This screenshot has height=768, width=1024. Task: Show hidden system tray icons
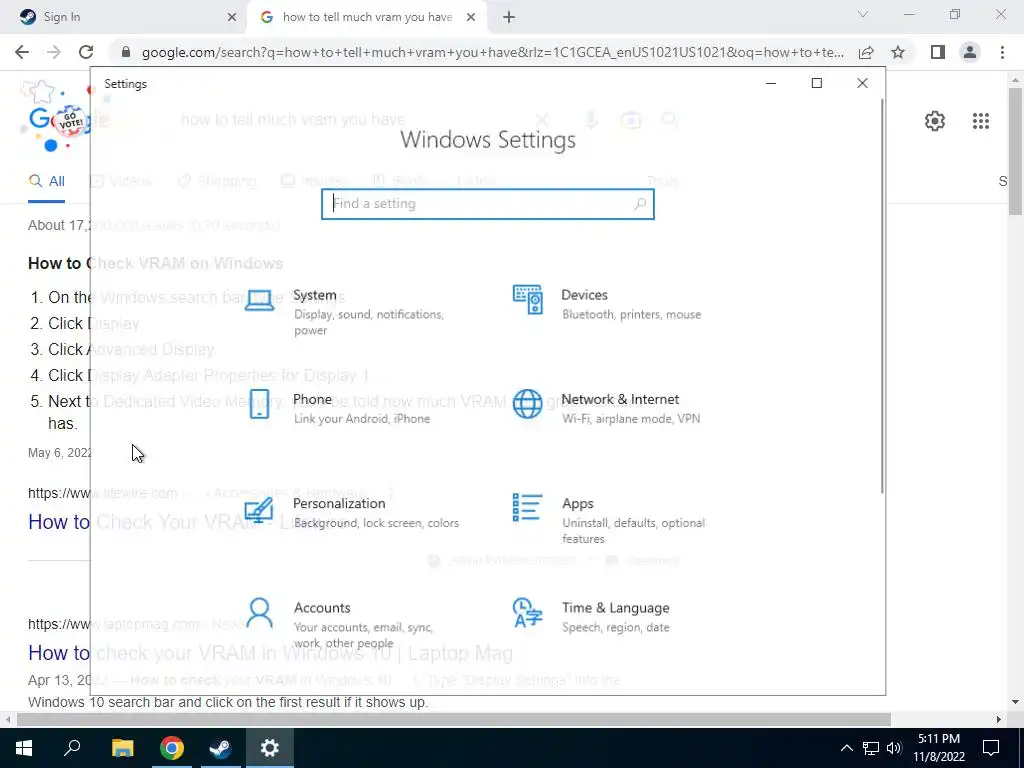click(x=846, y=748)
